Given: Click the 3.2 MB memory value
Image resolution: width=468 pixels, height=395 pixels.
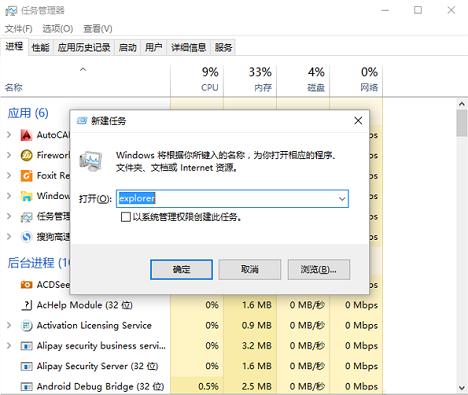Looking at the screenshot, I should (x=257, y=346).
